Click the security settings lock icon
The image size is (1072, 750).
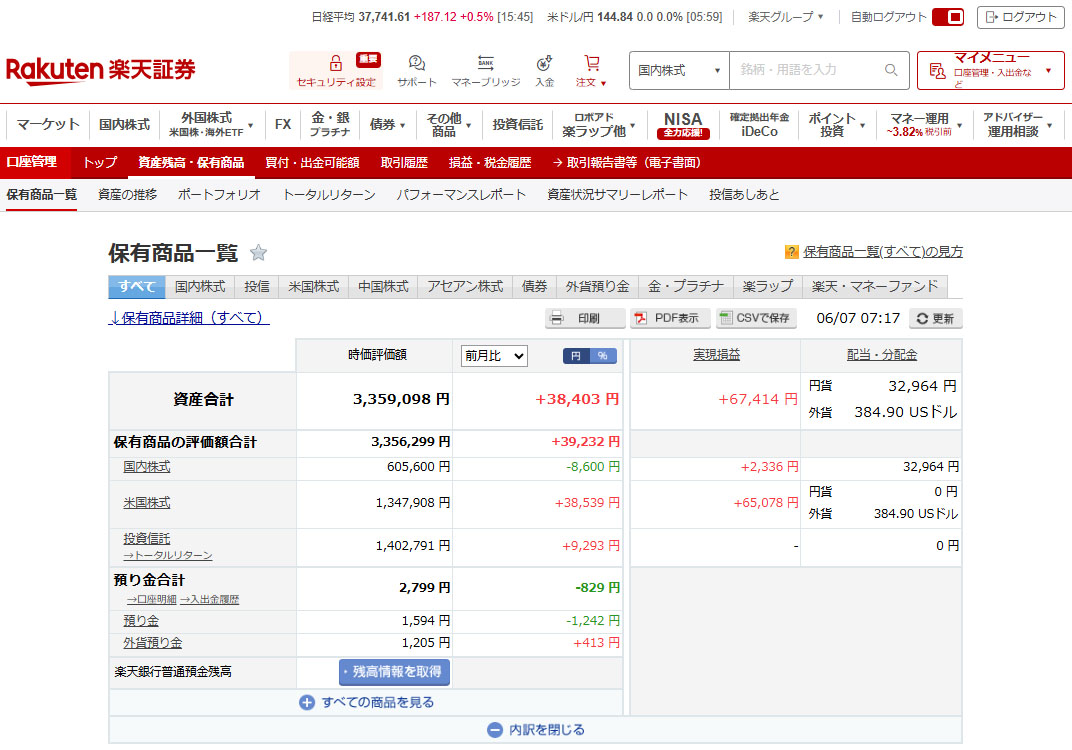(x=336, y=63)
